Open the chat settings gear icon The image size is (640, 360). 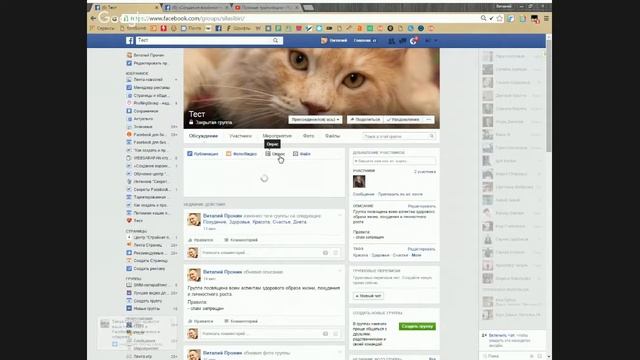[x=532, y=356]
